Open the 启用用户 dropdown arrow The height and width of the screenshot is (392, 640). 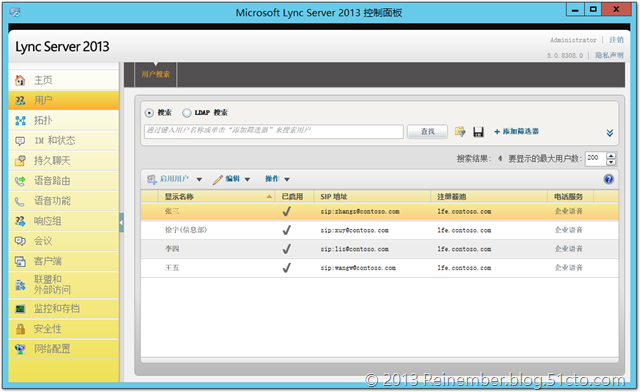pos(199,179)
